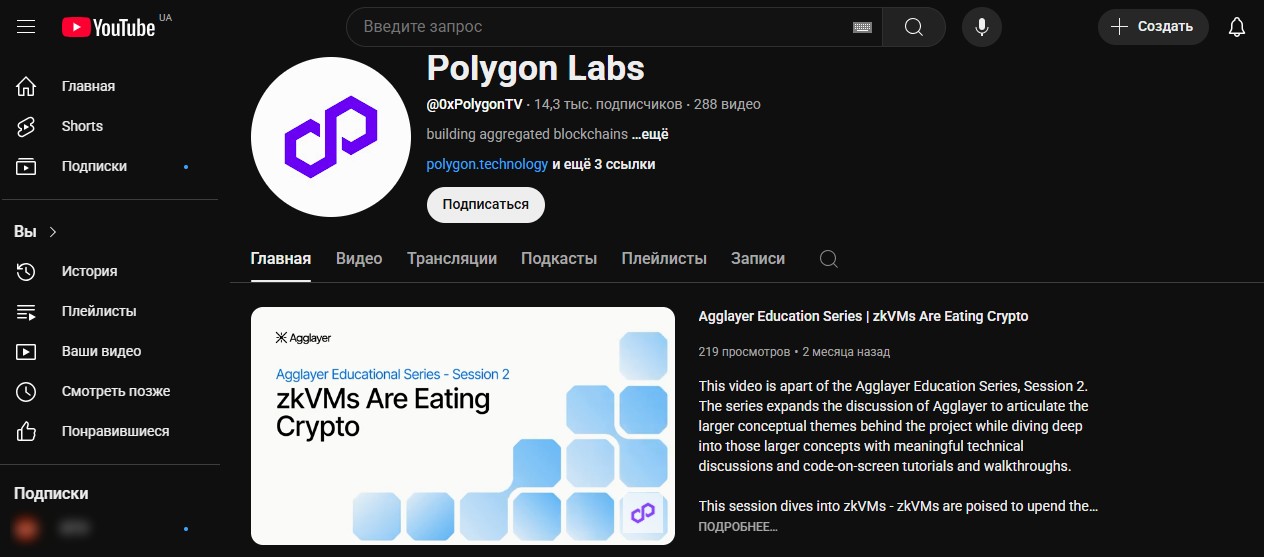Screen dimensions: 1264x557
Task: Go to Shorts in sidebar
Action: coord(82,126)
